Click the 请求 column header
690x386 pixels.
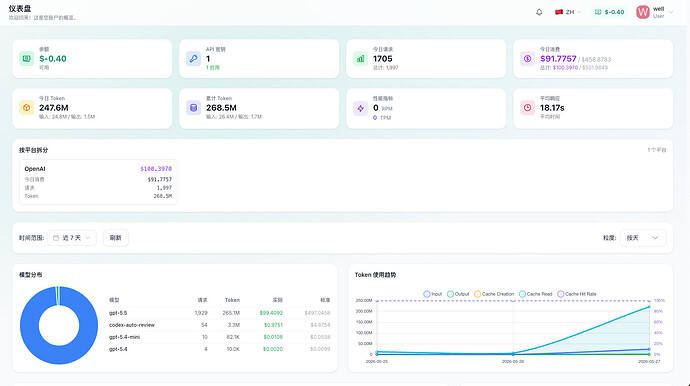(x=202, y=300)
